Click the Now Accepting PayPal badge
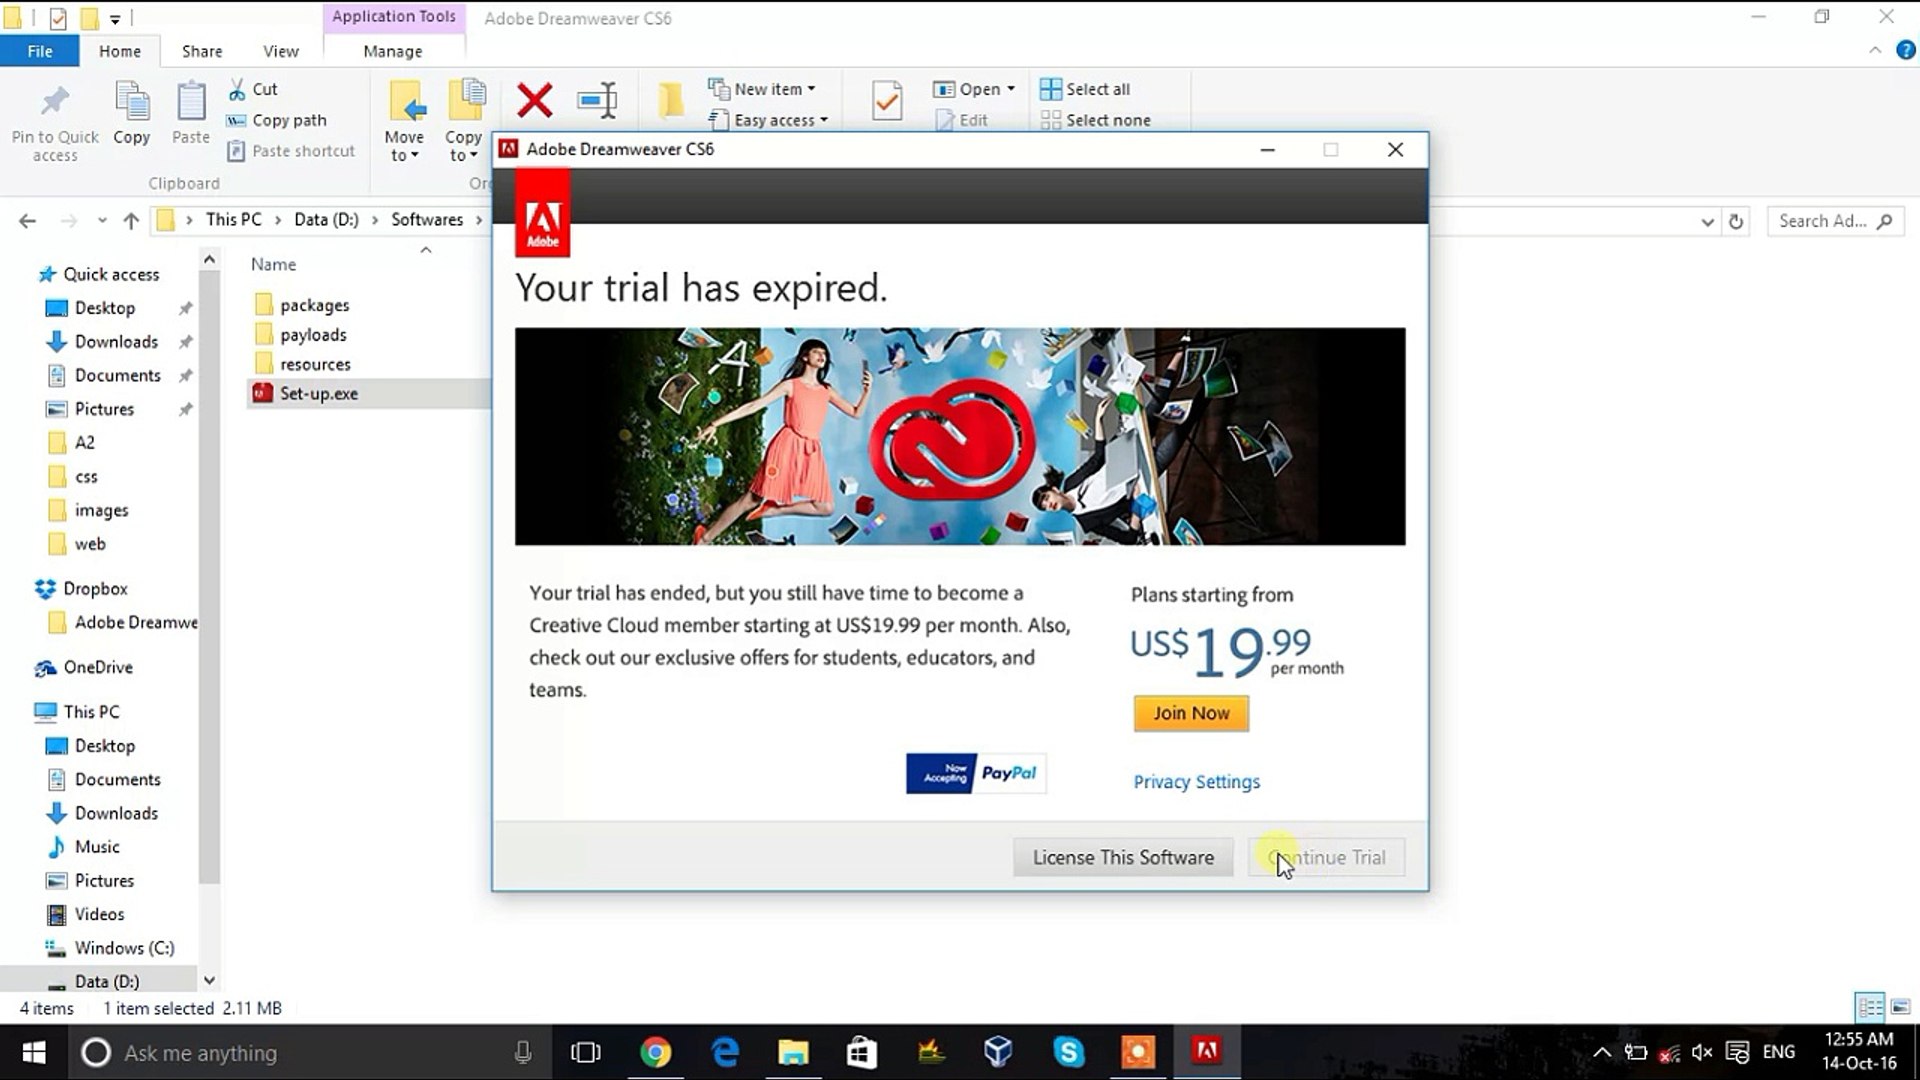 point(976,774)
